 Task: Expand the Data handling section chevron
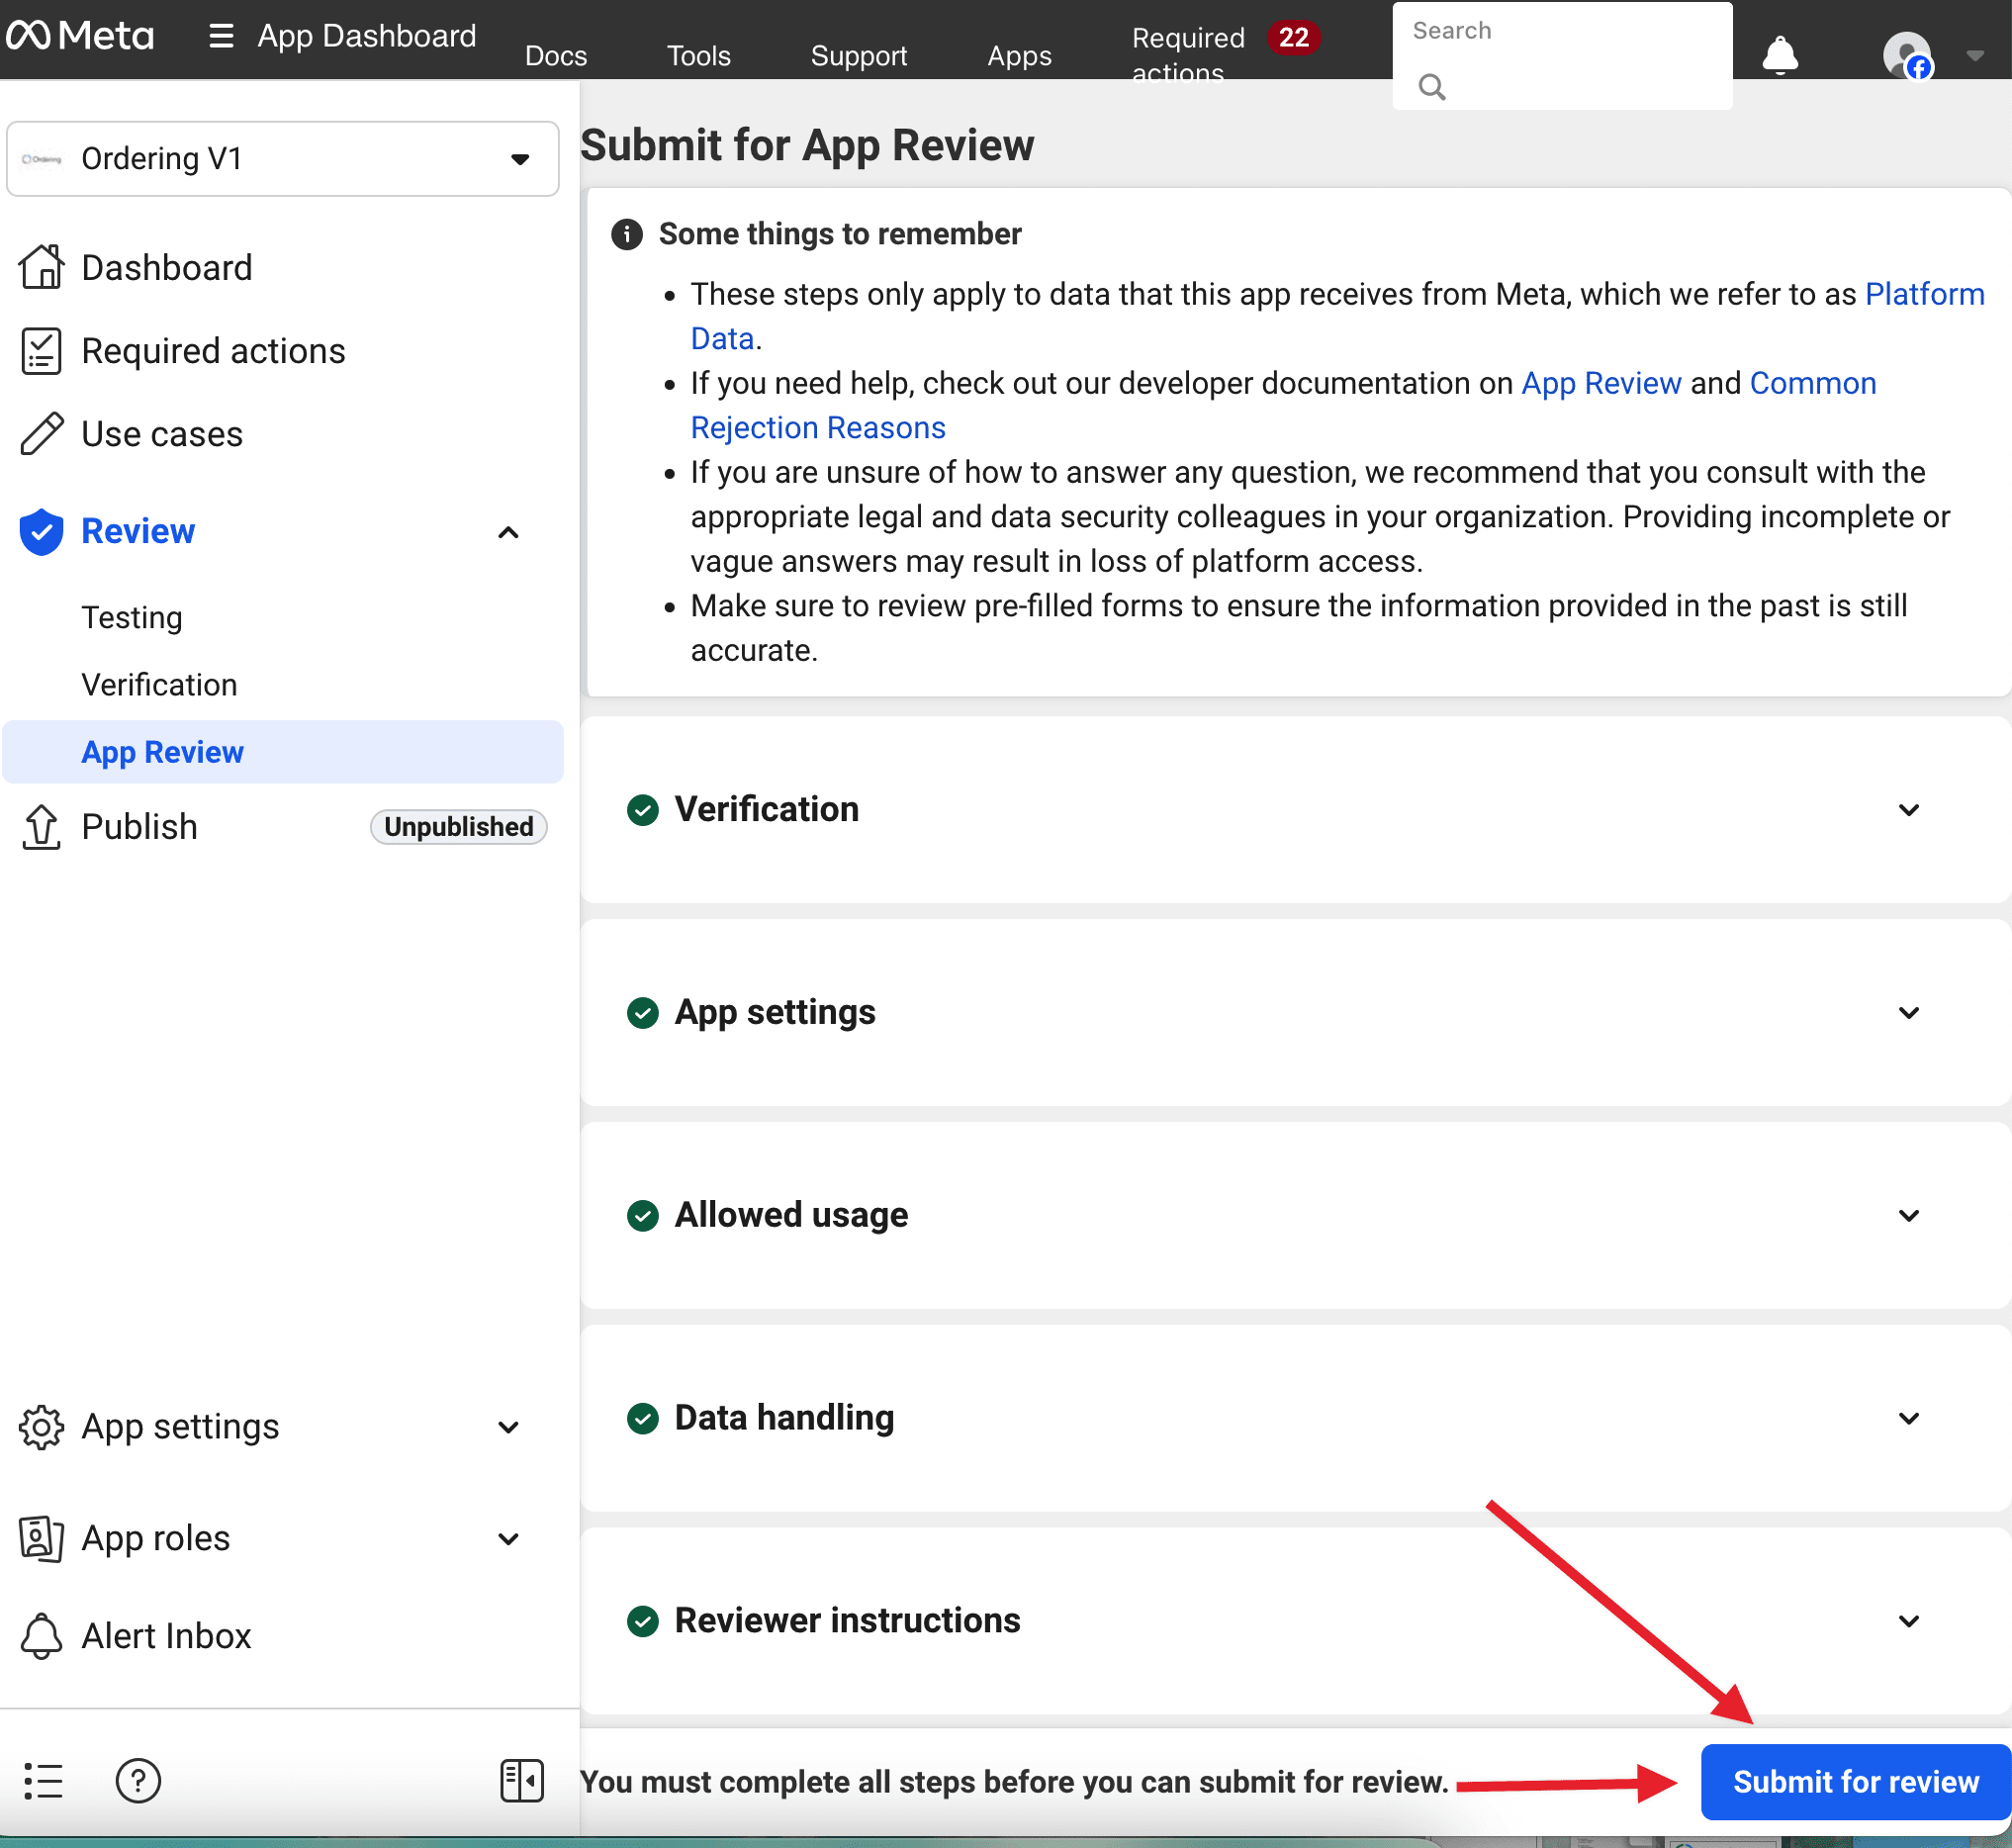coord(1908,1419)
